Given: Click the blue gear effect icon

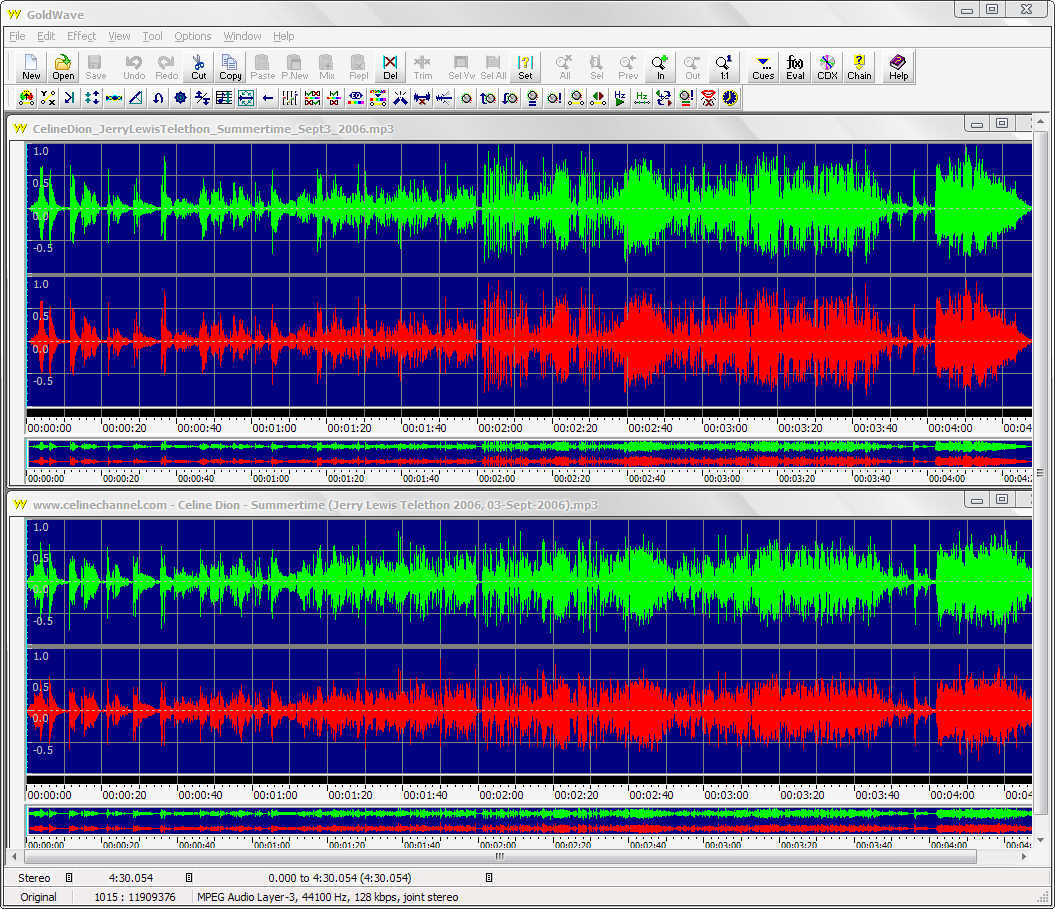Looking at the screenshot, I should tap(180, 98).
